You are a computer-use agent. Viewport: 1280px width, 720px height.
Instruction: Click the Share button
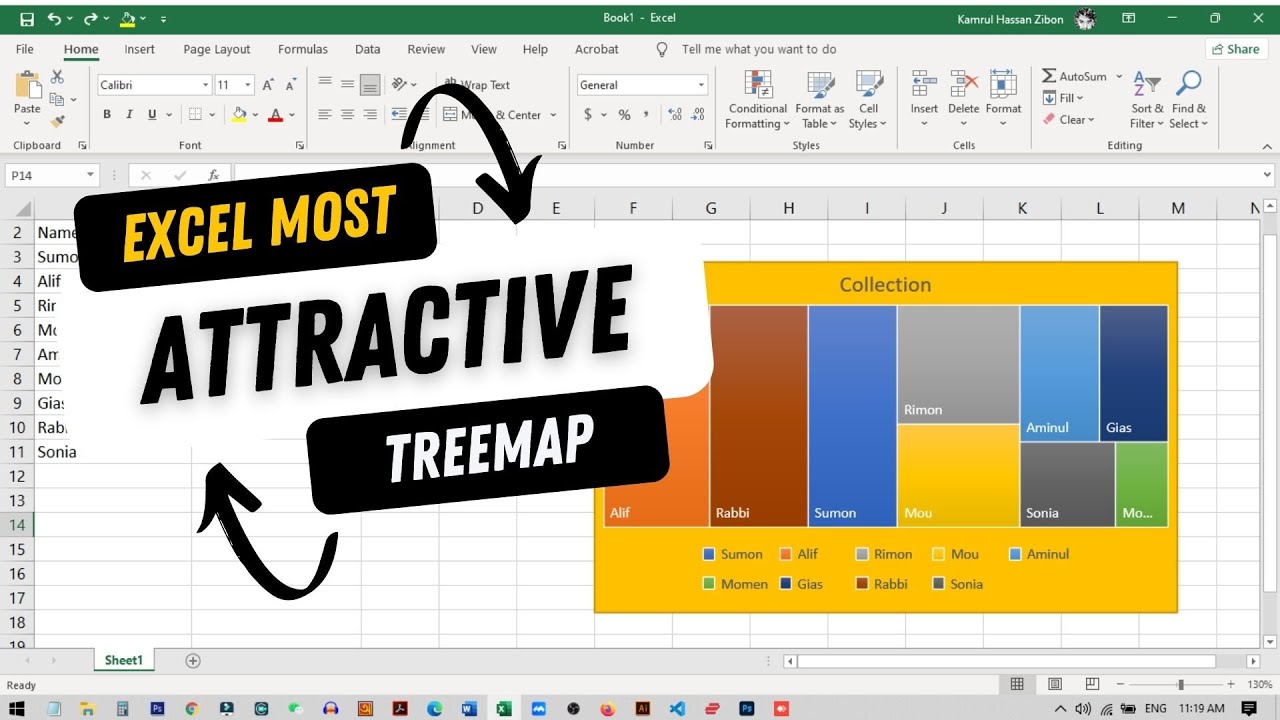[x=1234, y=49]
